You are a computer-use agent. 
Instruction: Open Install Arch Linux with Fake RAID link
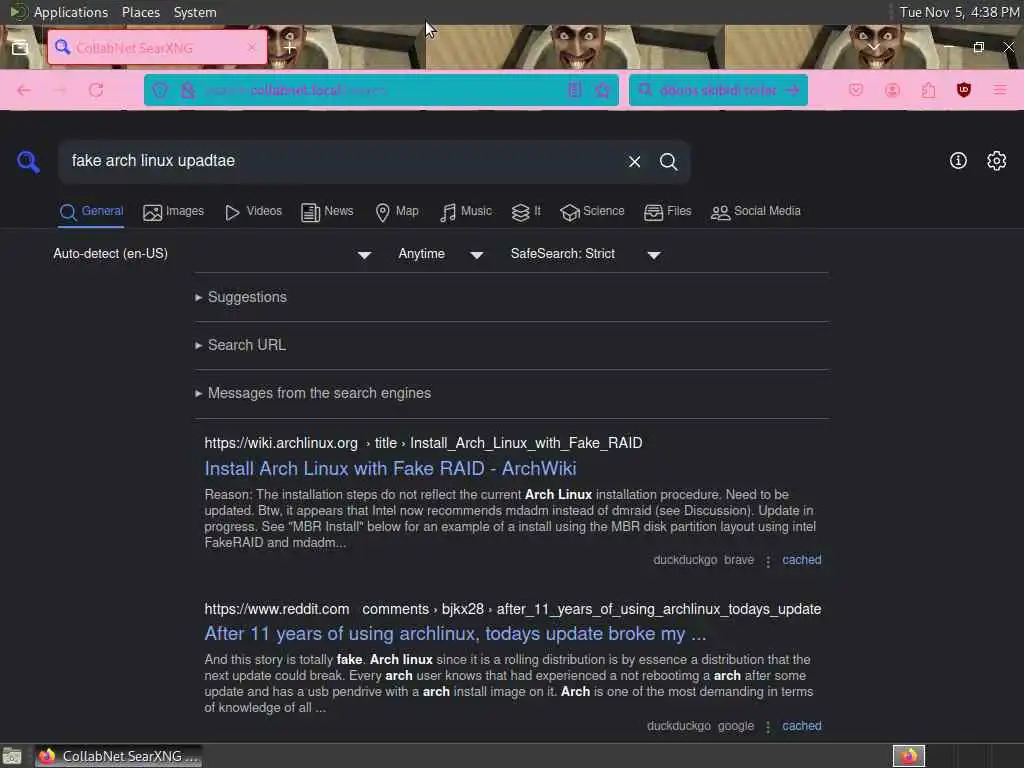(391, 468)
